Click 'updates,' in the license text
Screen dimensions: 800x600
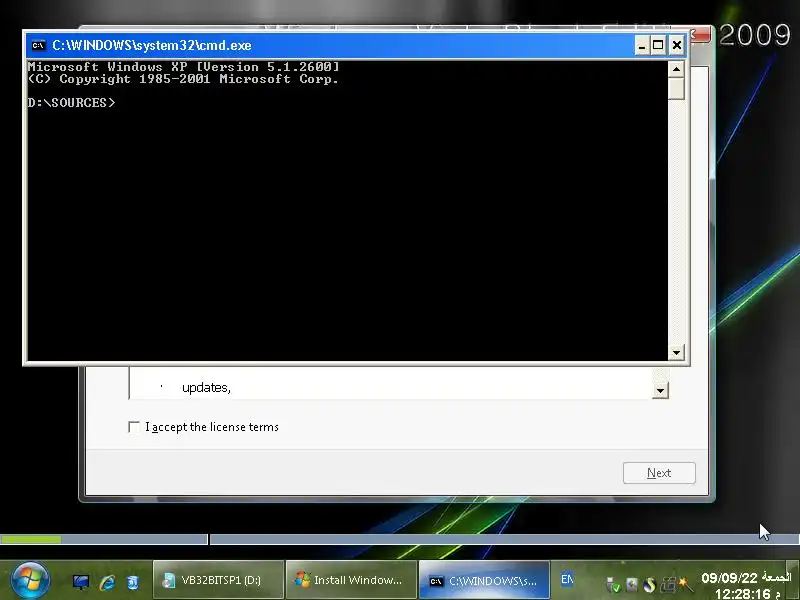[x=206, y=388]
